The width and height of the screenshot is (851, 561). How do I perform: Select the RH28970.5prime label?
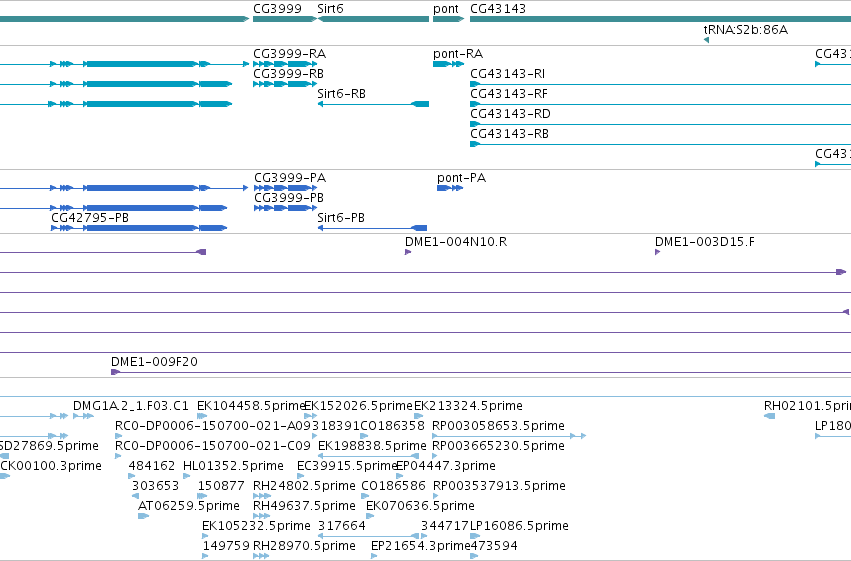pyautogui.click(x=304, y=547)
